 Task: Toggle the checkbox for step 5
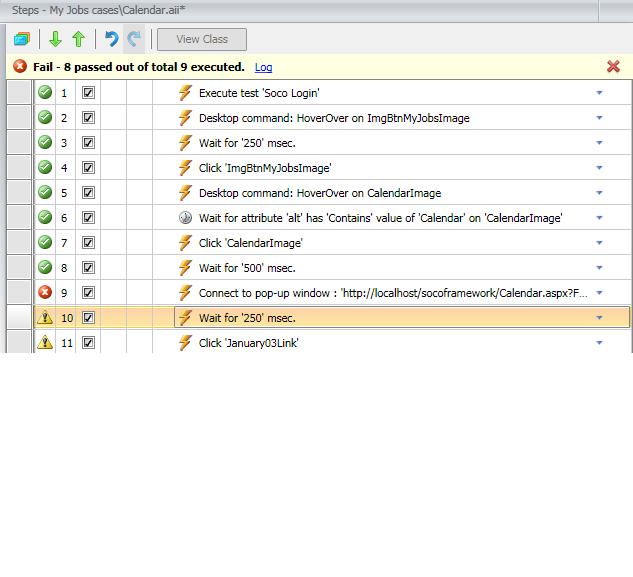(88, 192)
